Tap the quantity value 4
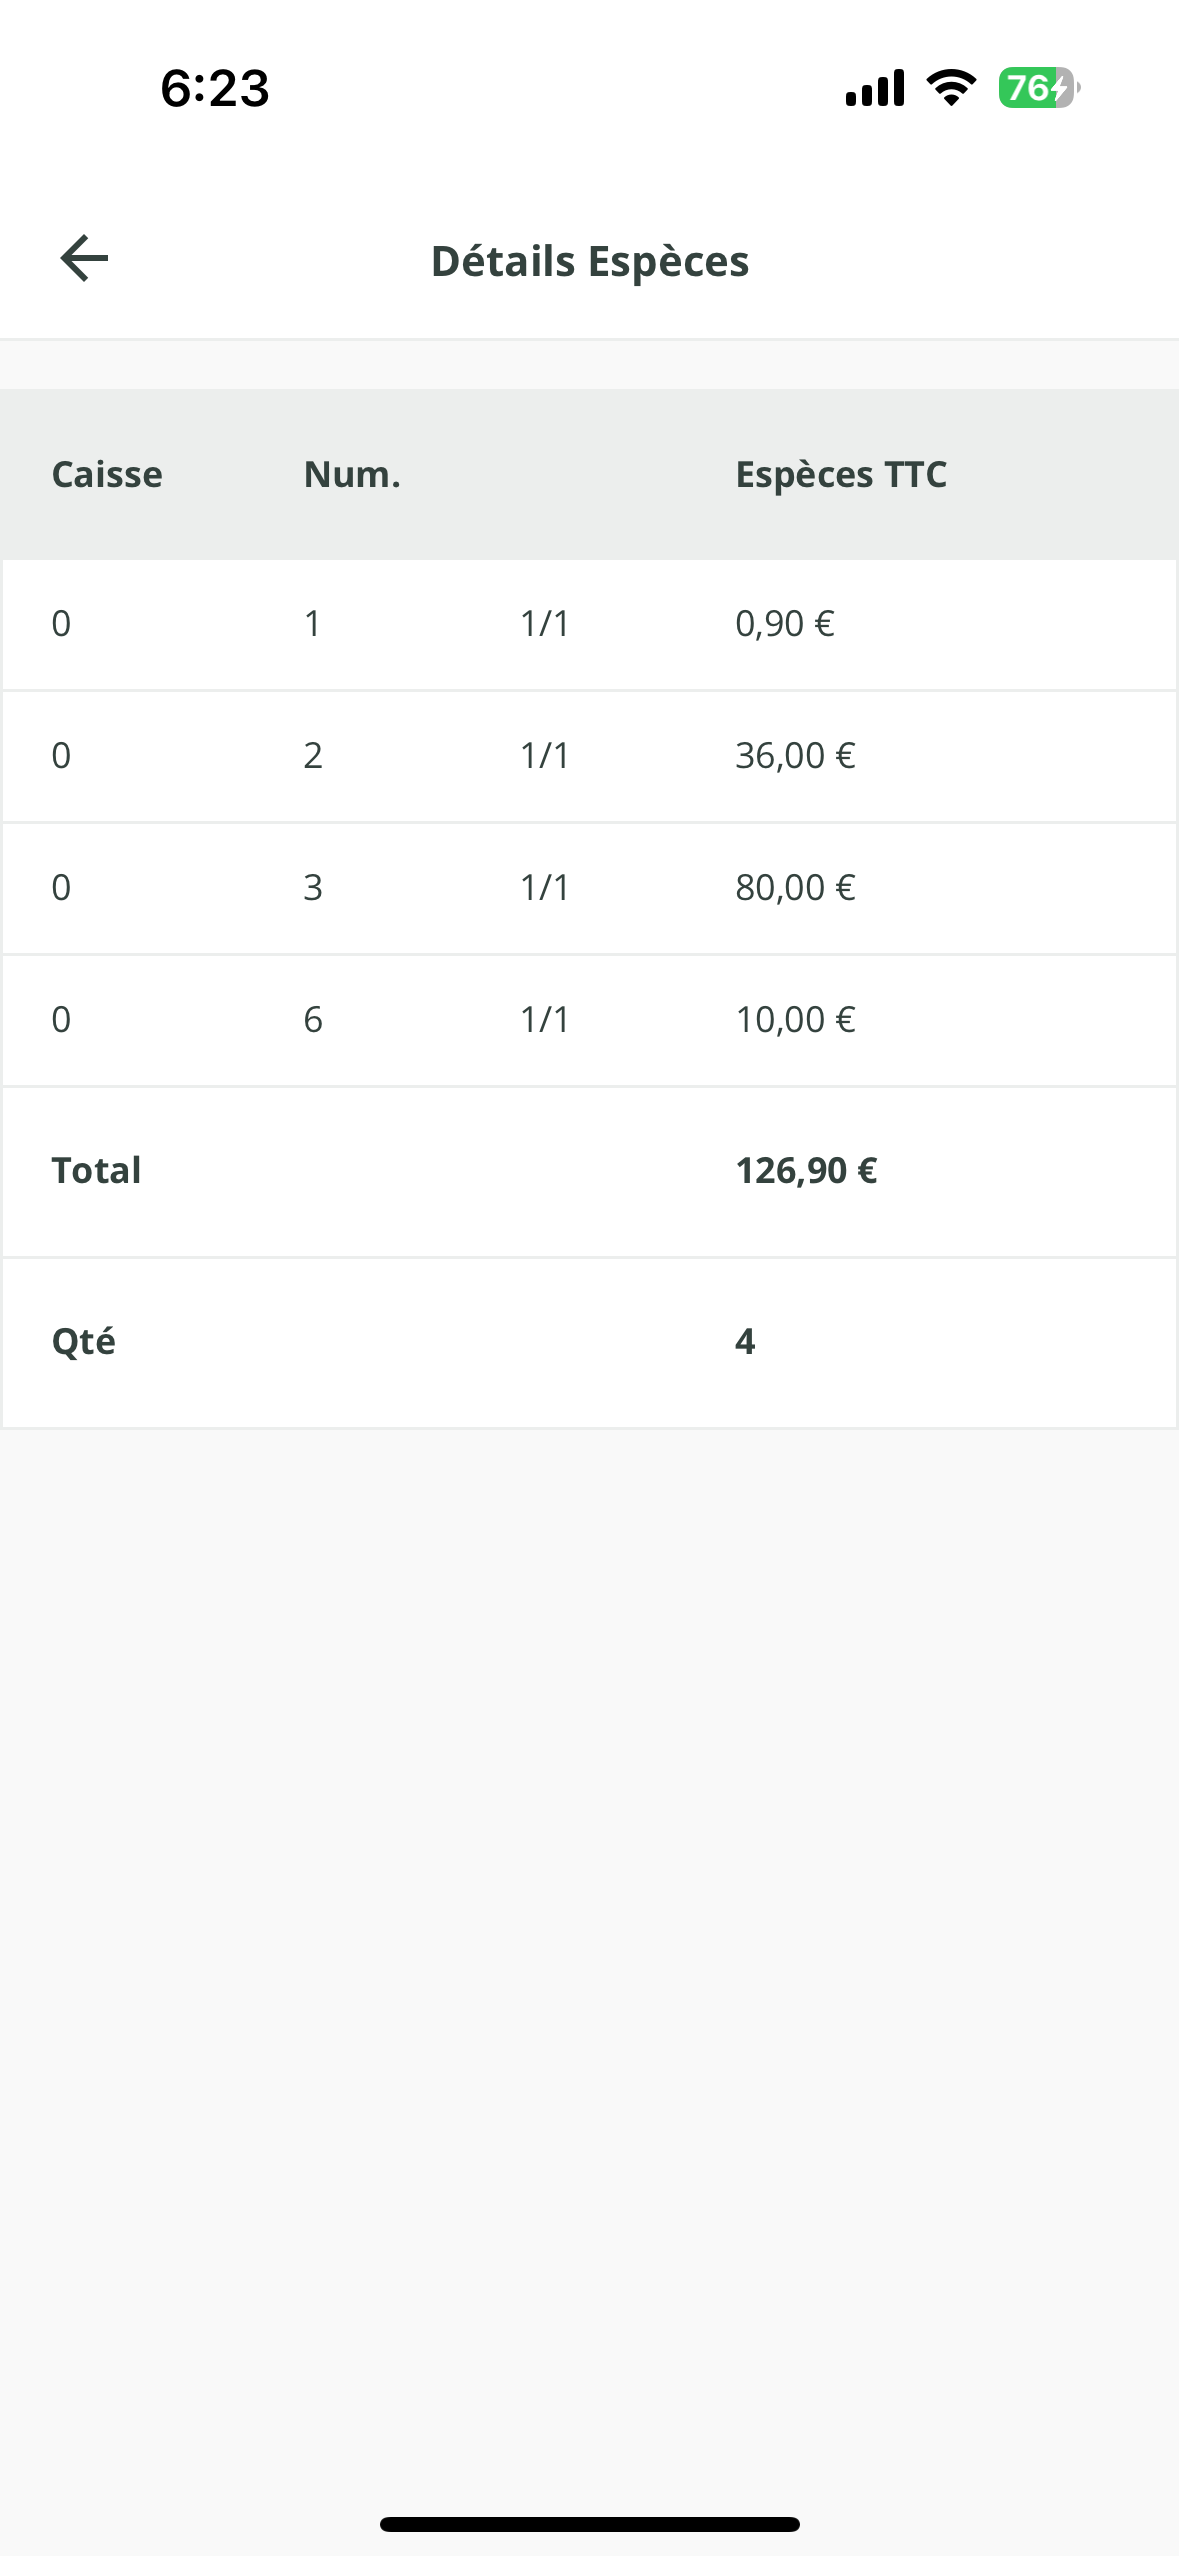Viewport: 1179px width, 2556px height. click(x=745, y=1341)
